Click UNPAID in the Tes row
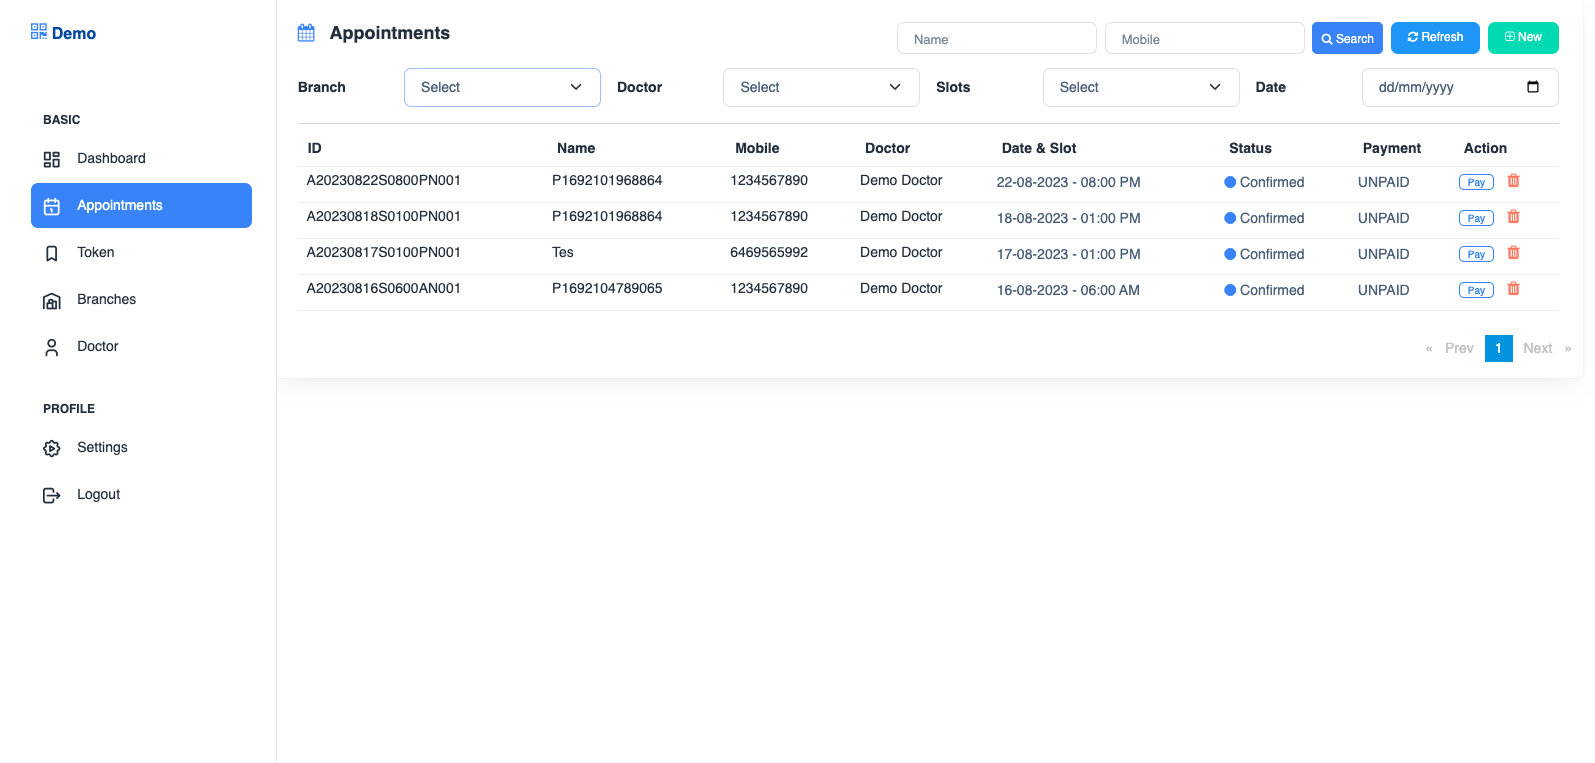Viewport: 1595px width, 763px height. coord(1383,254)
